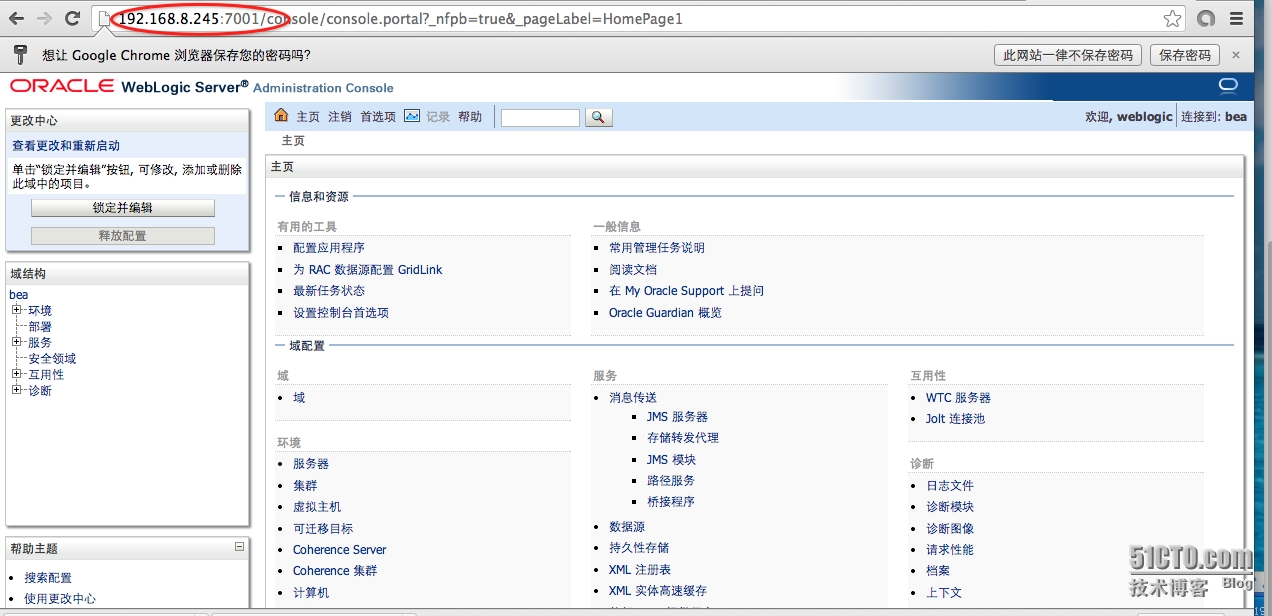The width and height of the screenshot is (1272, 616).
Task: Select 部署 in domain tree
Action: 40,327
